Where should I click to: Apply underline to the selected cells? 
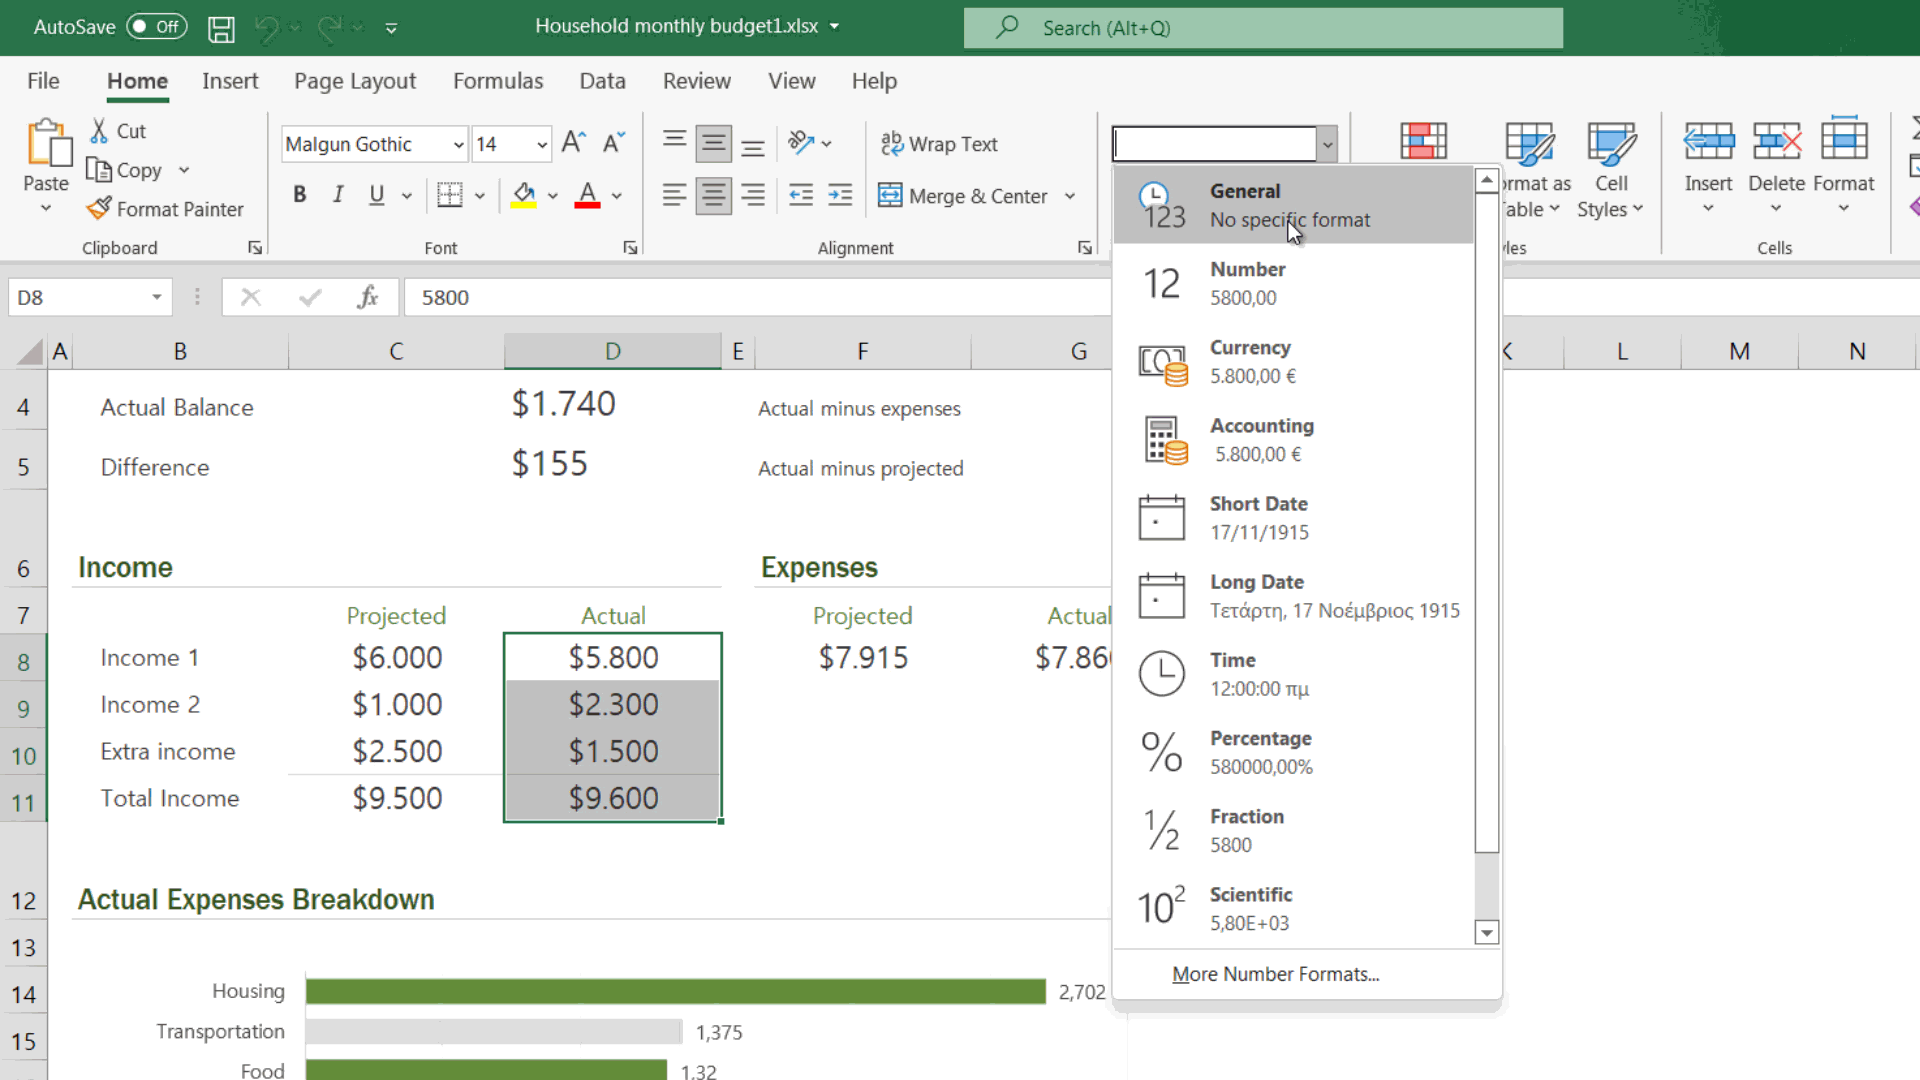pyautogui.click(x=376, y=195)
